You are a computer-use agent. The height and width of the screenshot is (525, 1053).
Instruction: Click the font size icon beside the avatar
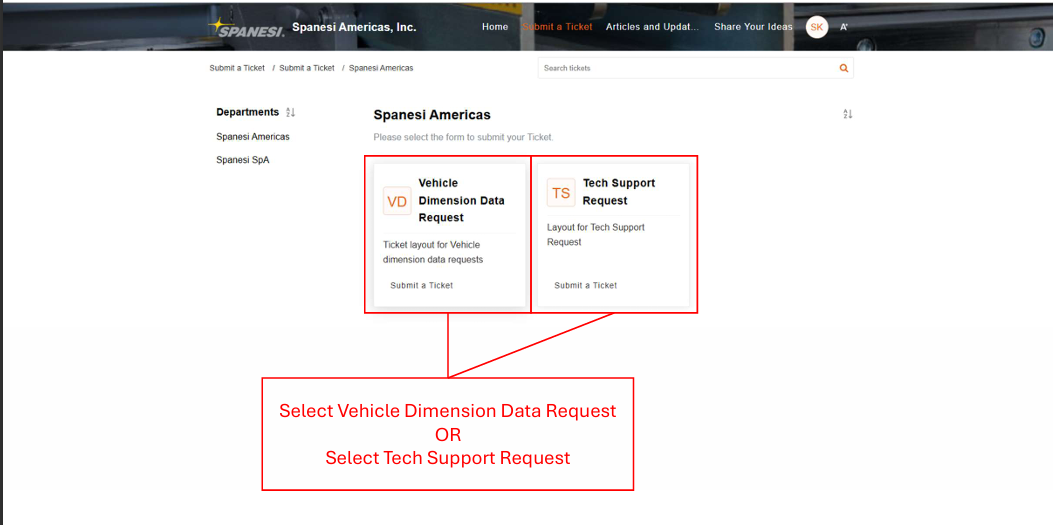(844, 27)
